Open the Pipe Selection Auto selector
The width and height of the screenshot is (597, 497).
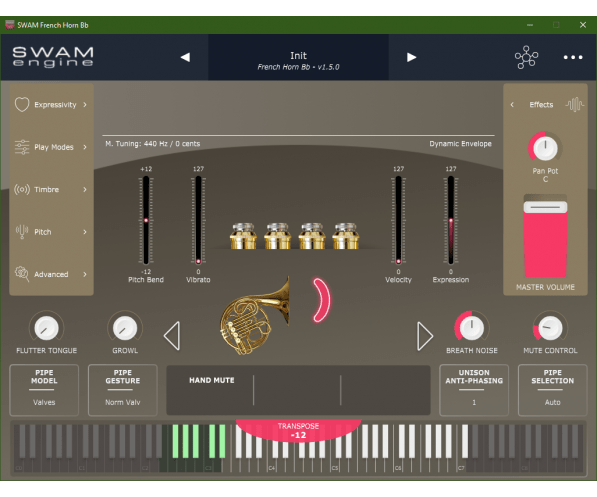(552, 390)
